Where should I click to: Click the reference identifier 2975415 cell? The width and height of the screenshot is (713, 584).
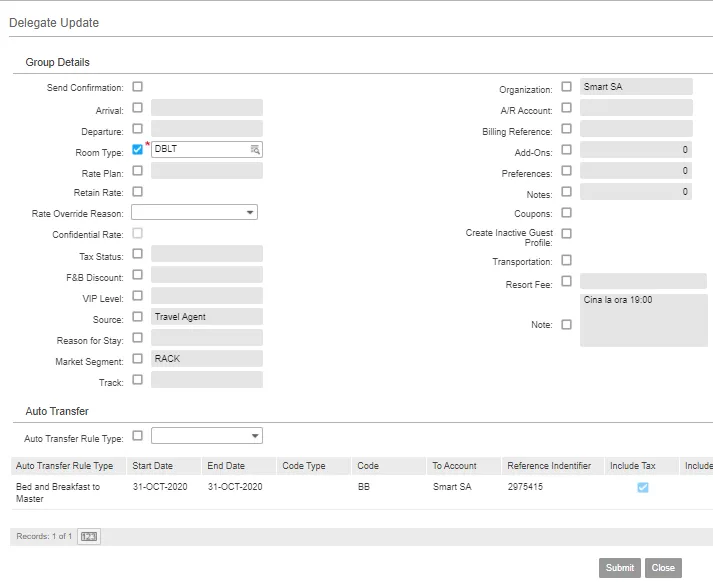[525, 487]
